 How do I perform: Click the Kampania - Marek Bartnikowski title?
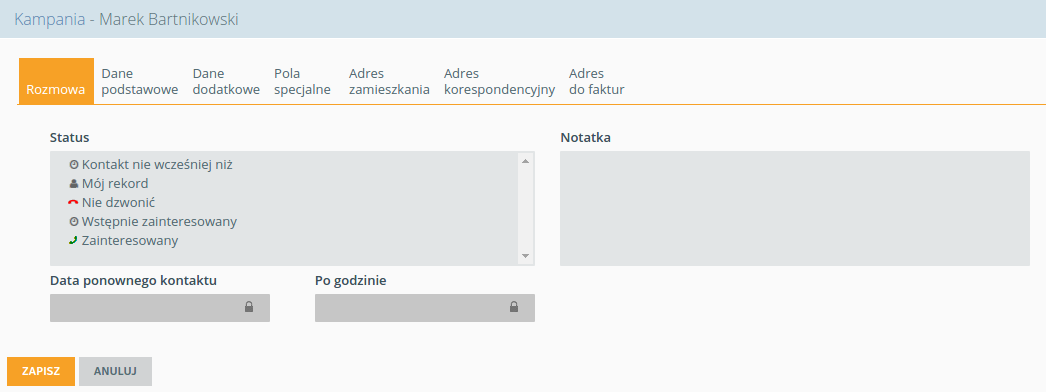tap(126, 19)
